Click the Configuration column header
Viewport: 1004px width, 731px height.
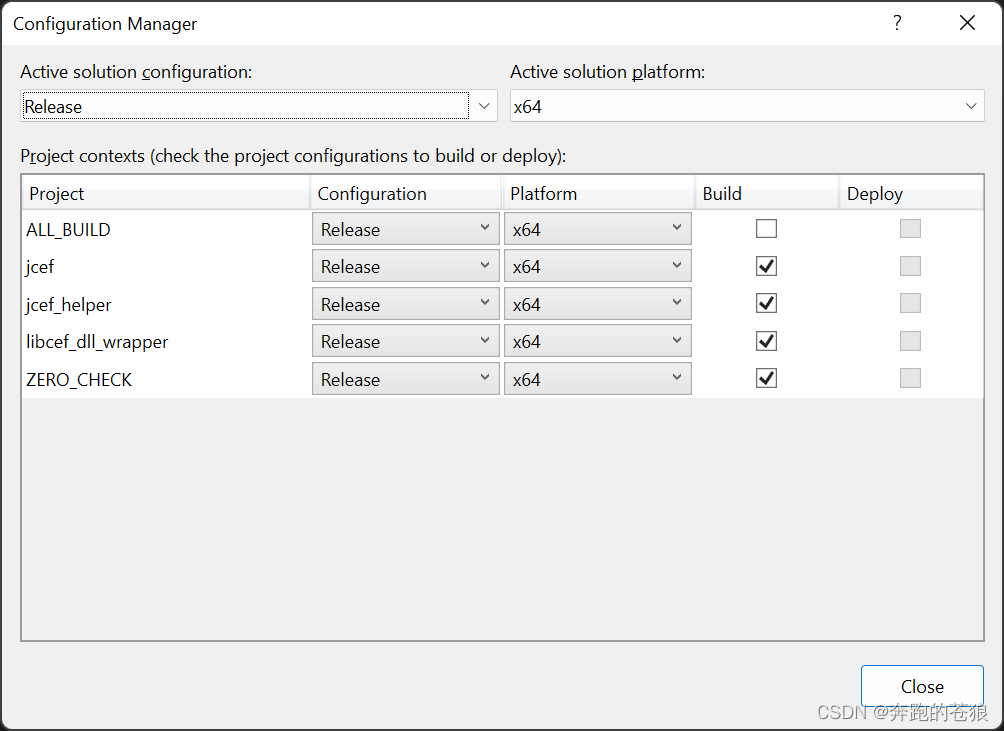click(x=405, y=194)
